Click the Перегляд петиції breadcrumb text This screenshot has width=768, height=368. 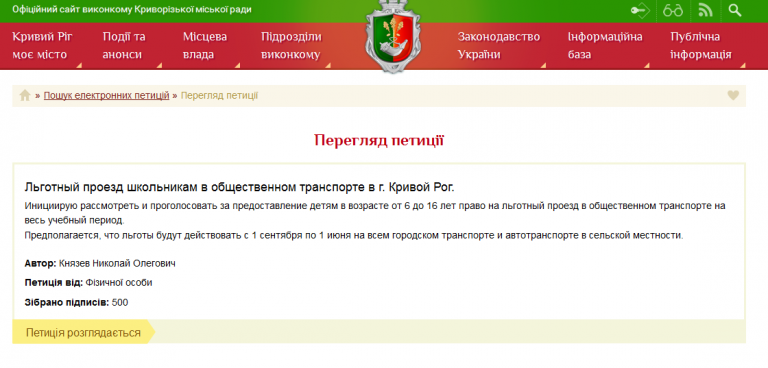[219, 96]
